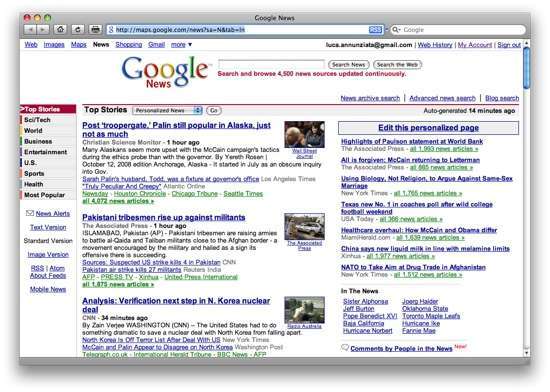Click speech bubble icon by Comments by People
Viewport: 550px width, 392px height.
(345, 348)
